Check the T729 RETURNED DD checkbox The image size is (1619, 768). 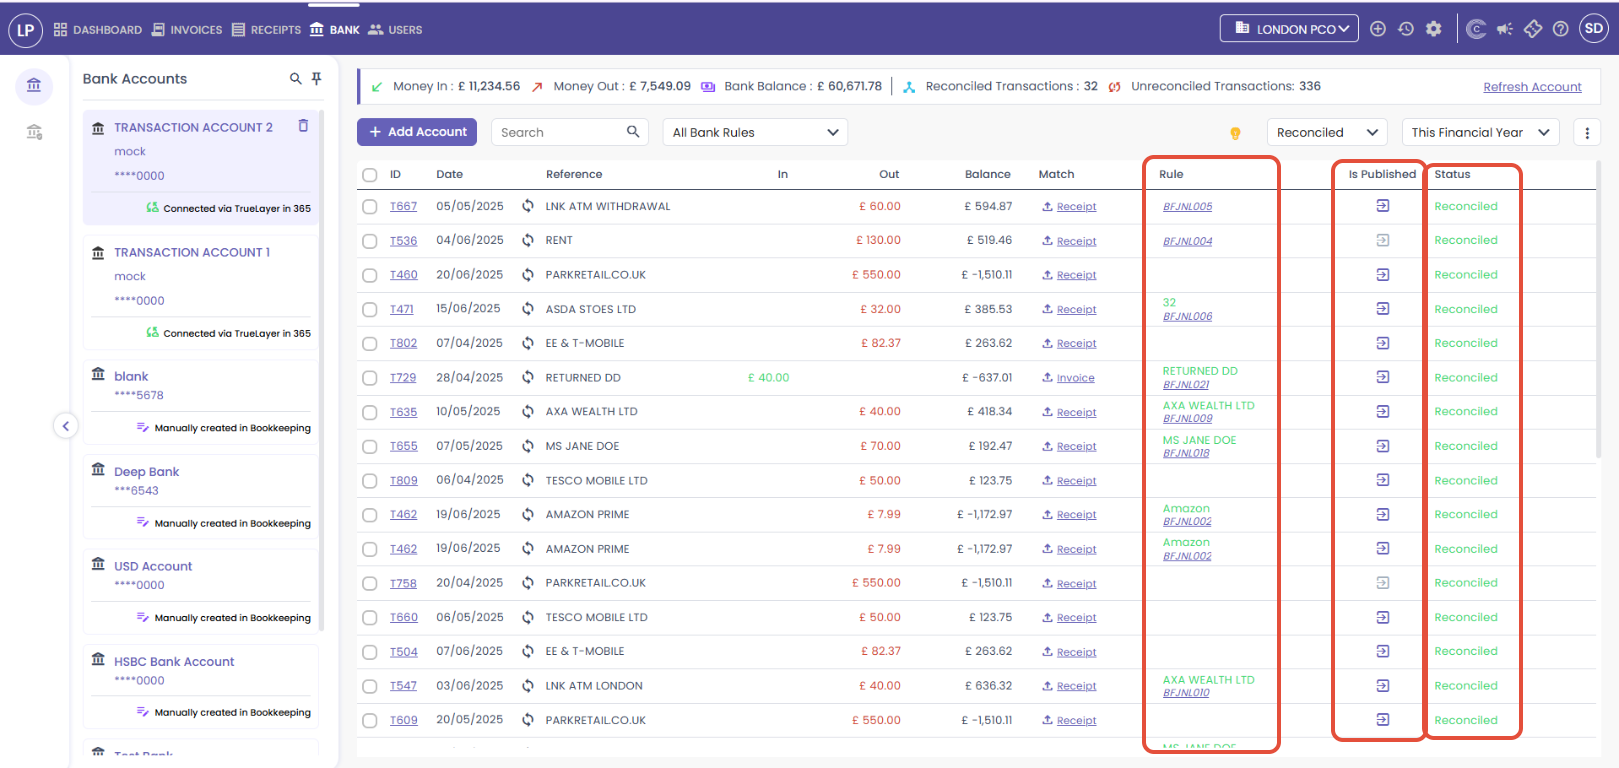pyautogui.click(x=370, y=378)
